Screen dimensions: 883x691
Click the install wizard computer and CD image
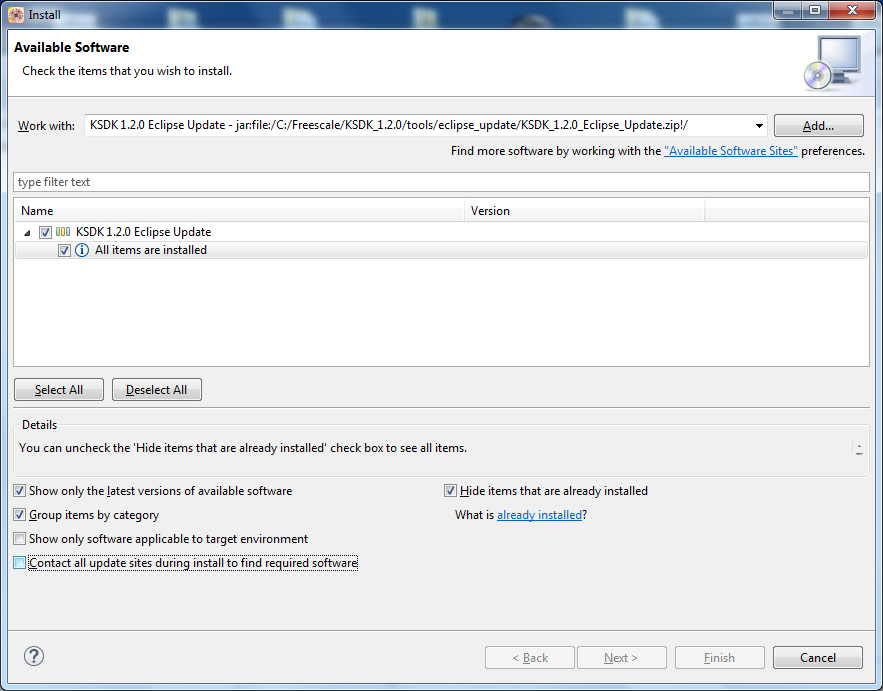tap(833, 63)
